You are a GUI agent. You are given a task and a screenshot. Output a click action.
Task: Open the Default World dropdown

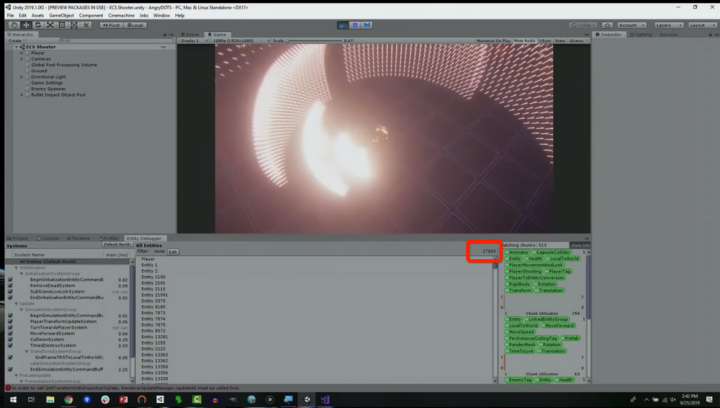click(x=117, y=245)
